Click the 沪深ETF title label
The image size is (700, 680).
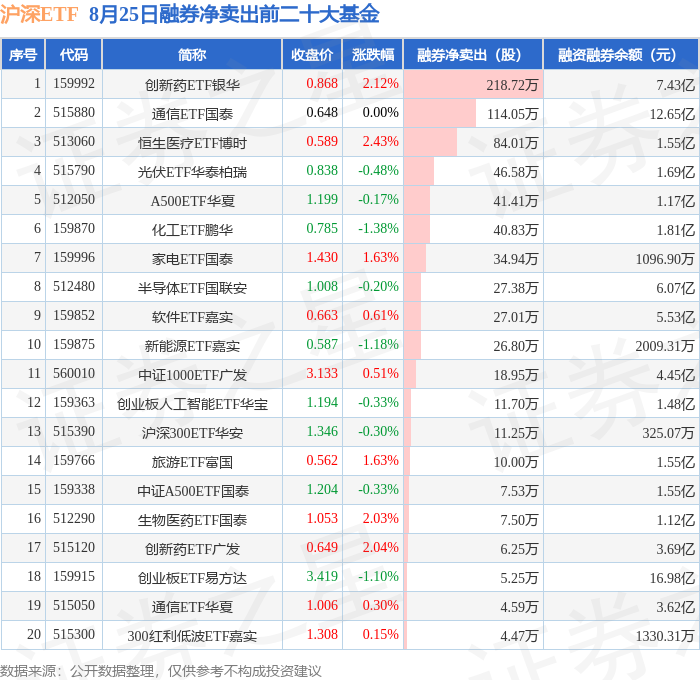pos(39,14)
